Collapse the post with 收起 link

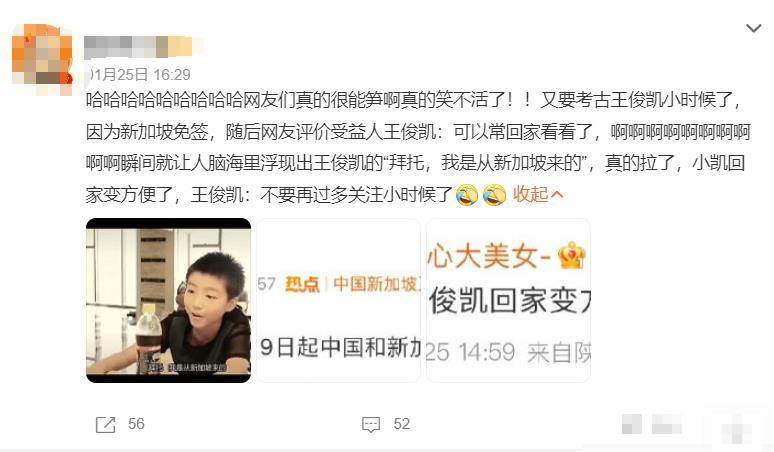(531, 194)
